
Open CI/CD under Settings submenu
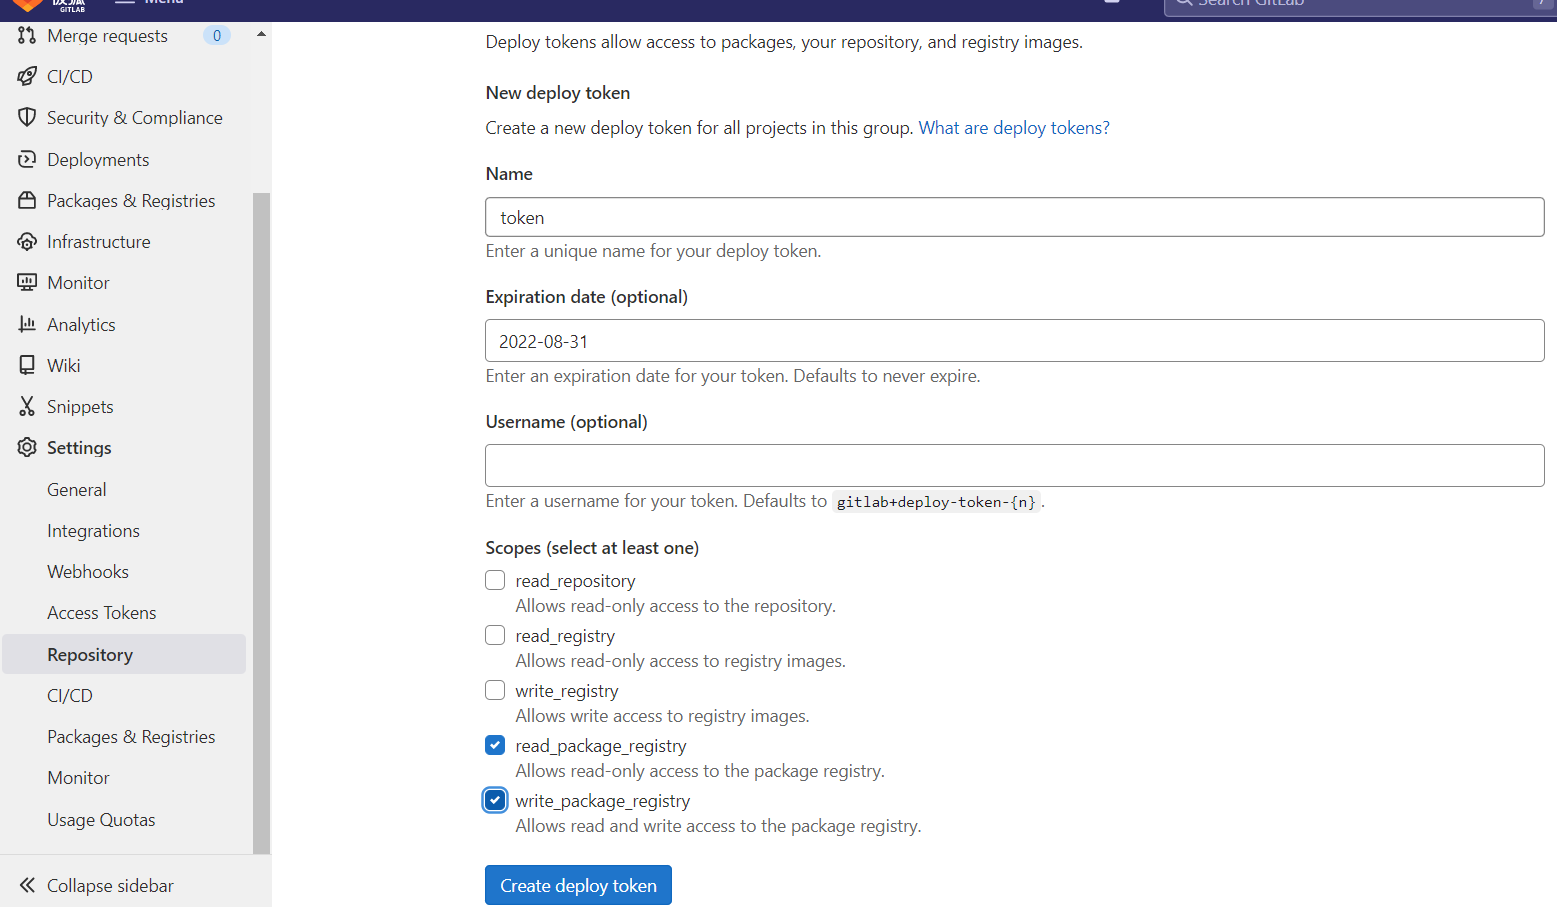coord(124,696)
